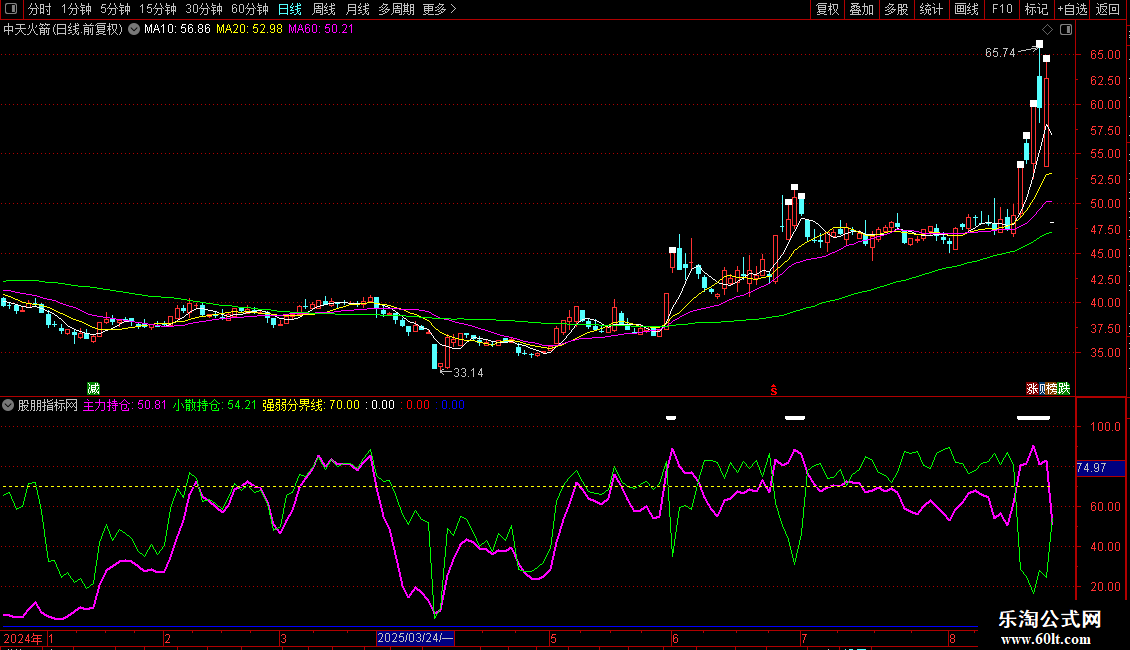
Task: Click the panel layout icon at top-left
Action: 11,9
